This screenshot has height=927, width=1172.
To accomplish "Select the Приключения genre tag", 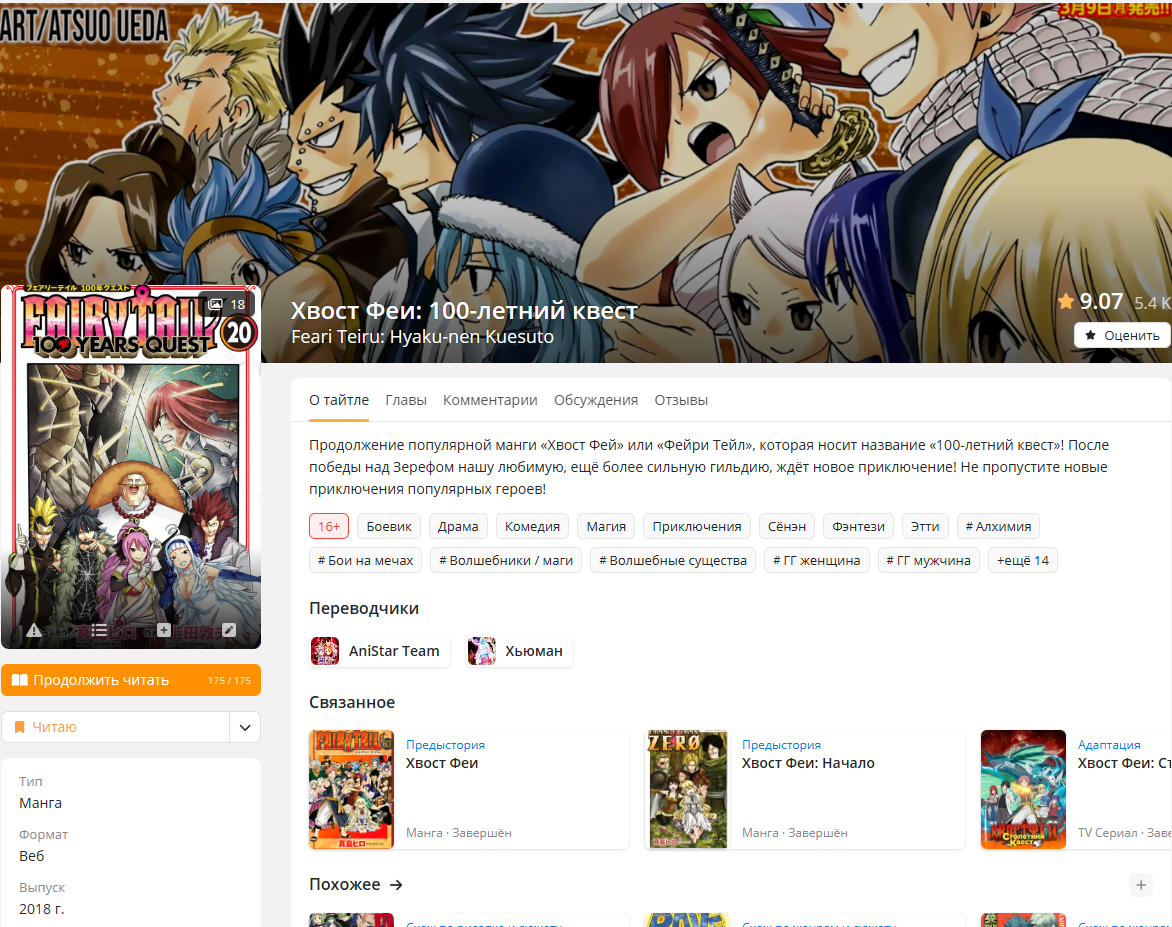I will (697, 526).
